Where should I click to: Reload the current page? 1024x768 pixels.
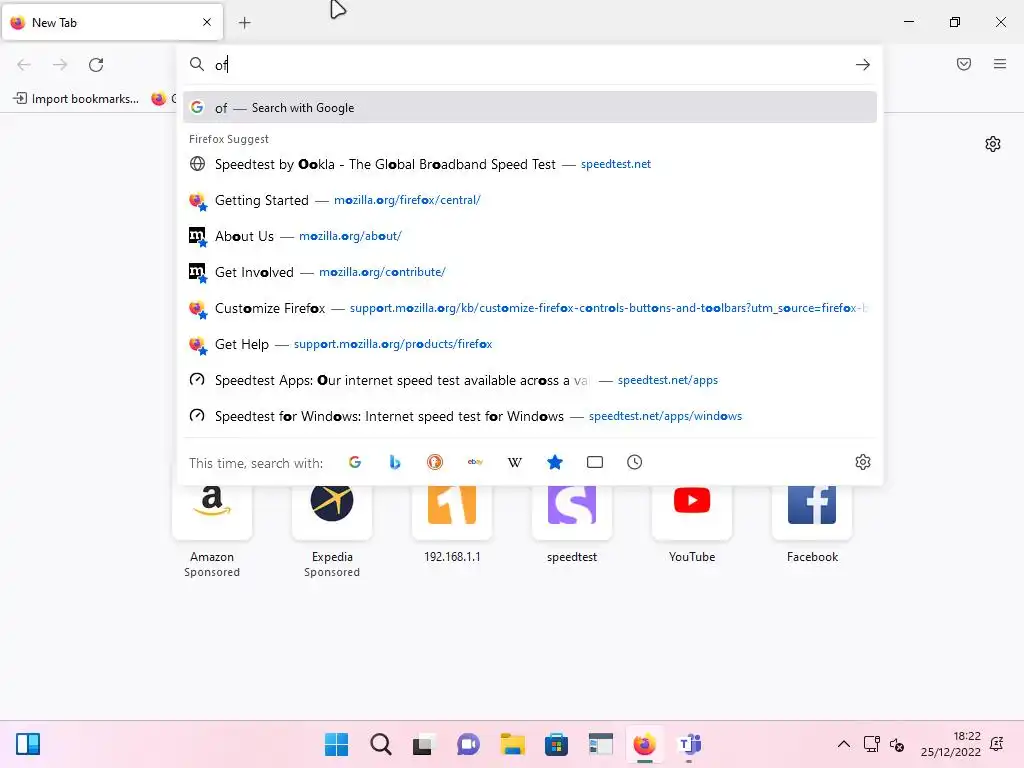pyautogui.click(x=96, y=65)
